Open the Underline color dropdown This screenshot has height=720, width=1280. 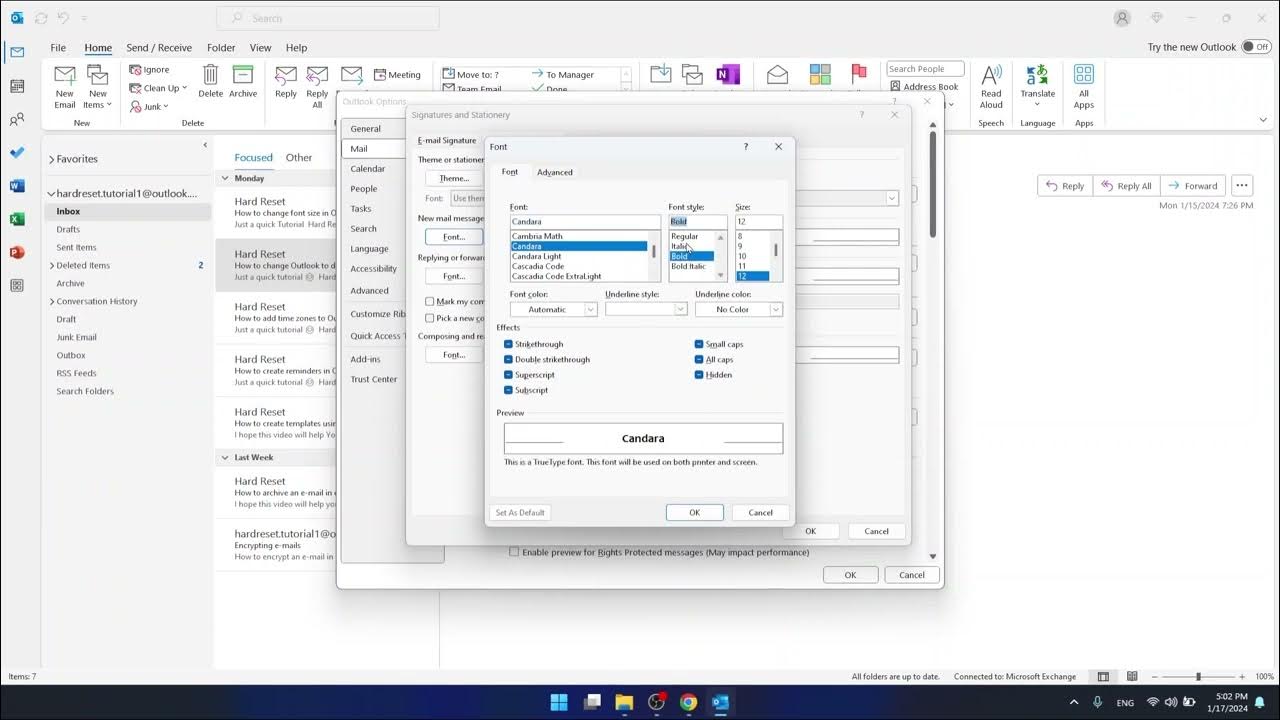(x=738, y=310)
